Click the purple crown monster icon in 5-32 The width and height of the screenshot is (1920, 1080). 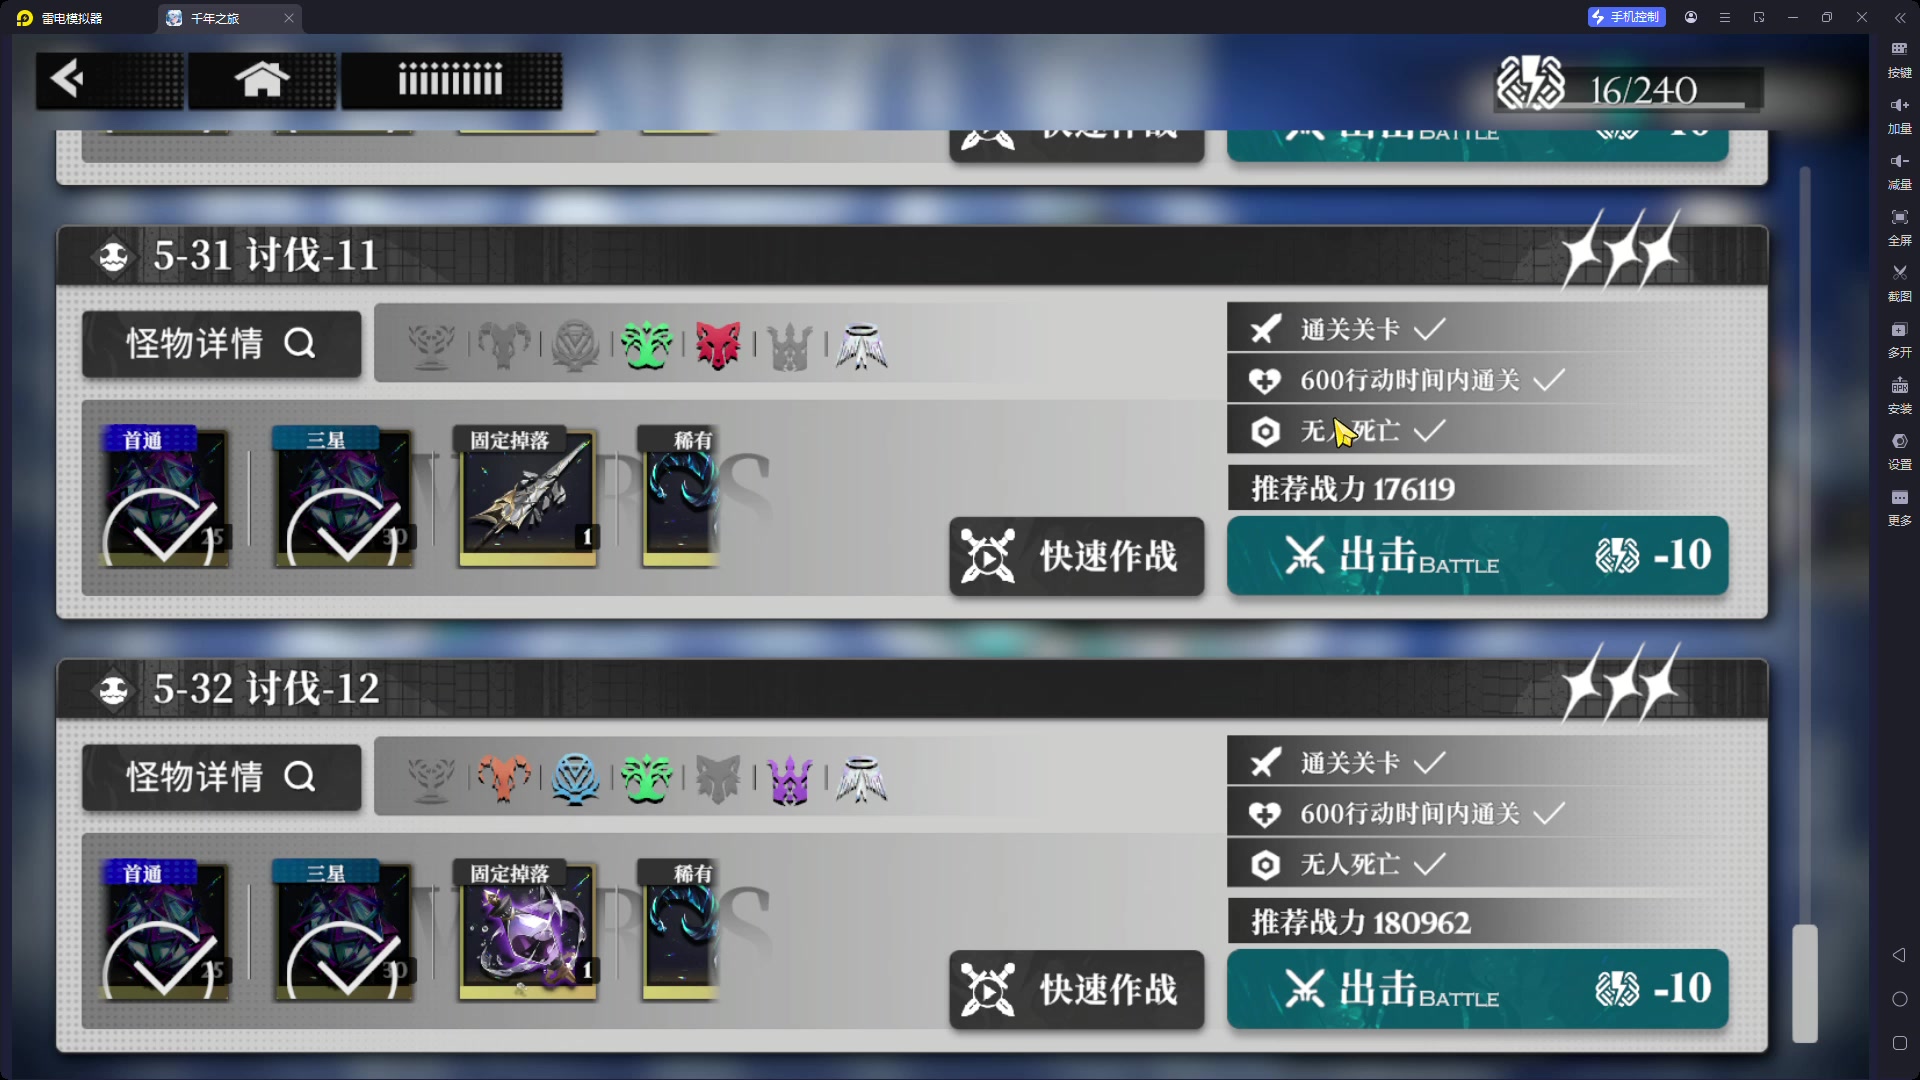790,780
